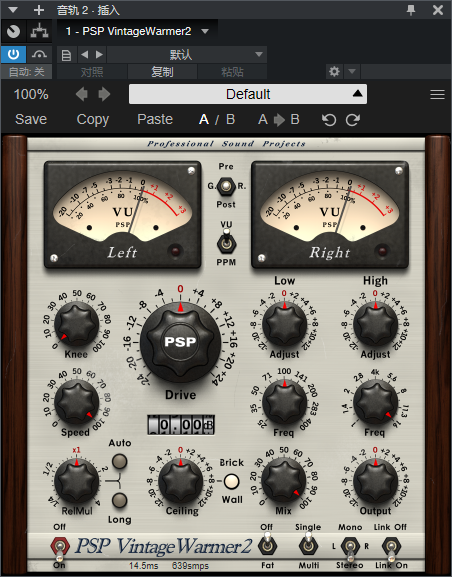Open the preset file document icon
The image size is (452, 577).
pyautogui.click(x=67, y=55)
